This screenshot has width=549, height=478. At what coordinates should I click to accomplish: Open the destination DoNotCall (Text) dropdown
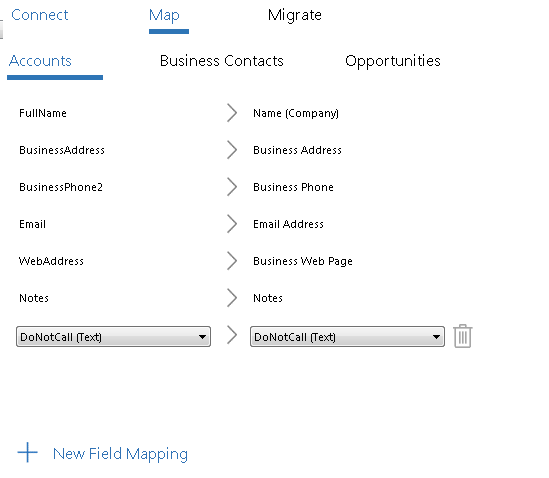[x=347, y=337]
